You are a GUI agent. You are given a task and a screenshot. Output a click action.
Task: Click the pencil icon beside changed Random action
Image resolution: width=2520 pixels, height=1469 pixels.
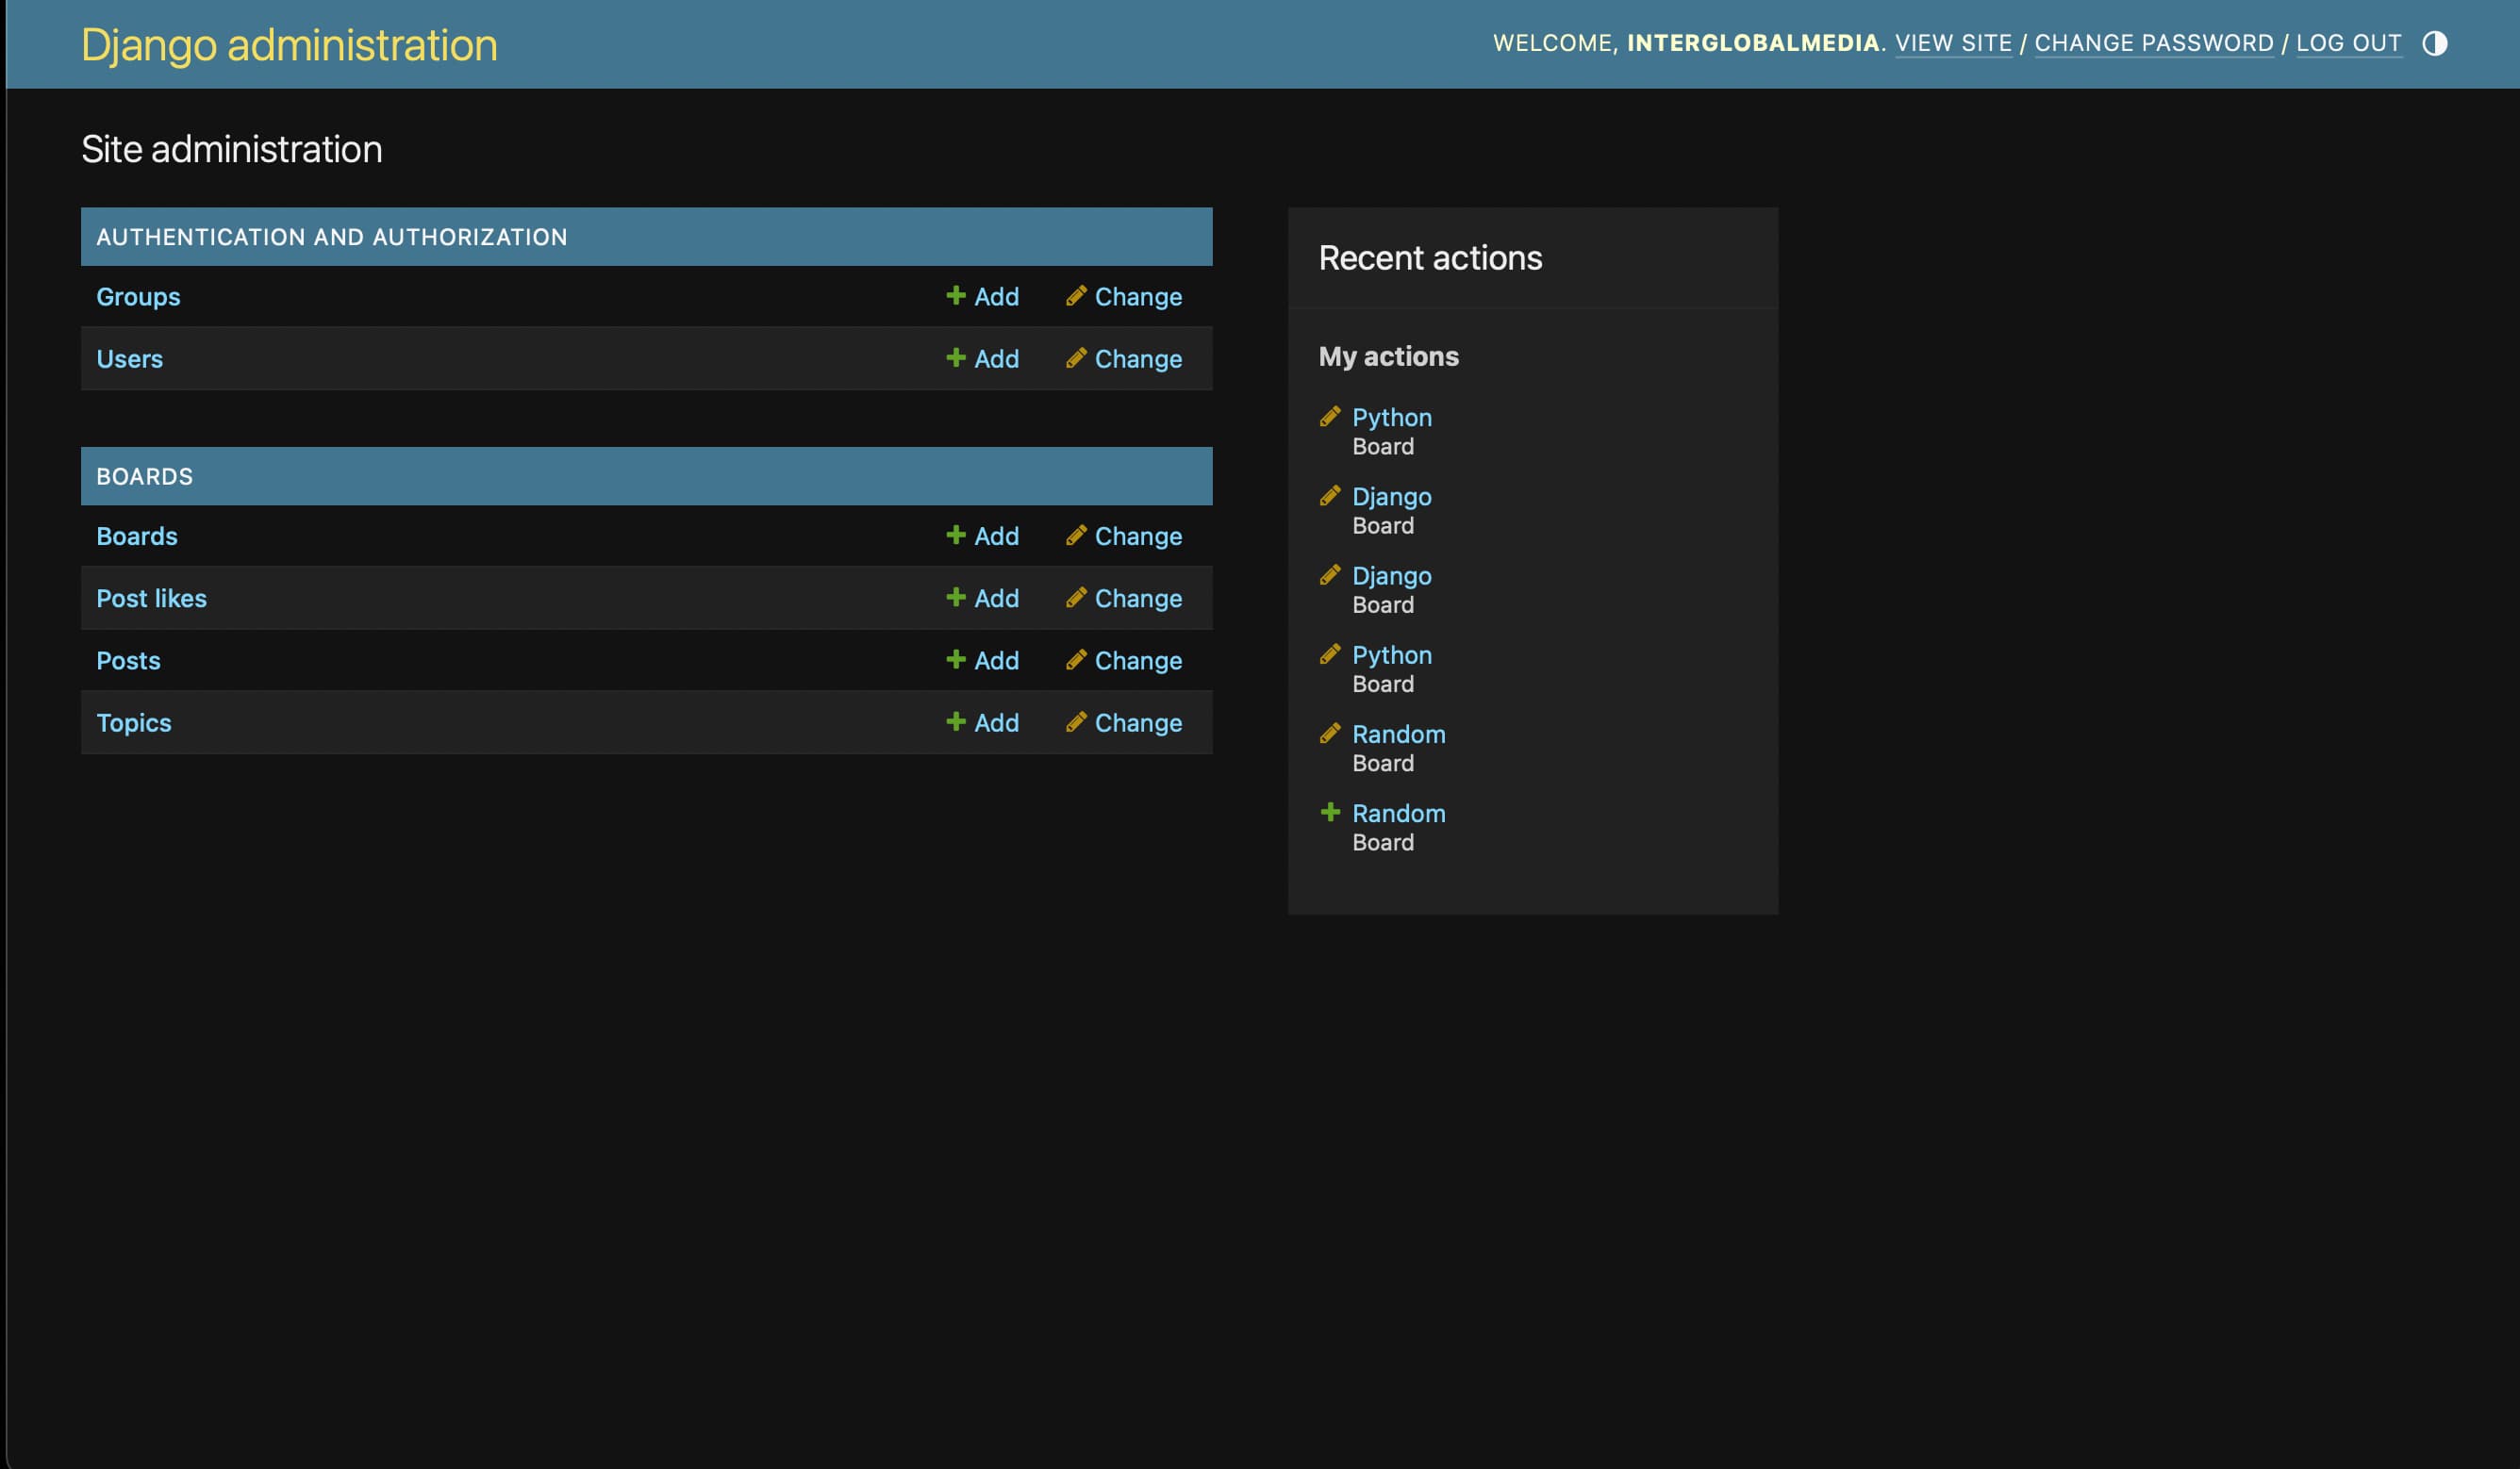(1329, 732)
